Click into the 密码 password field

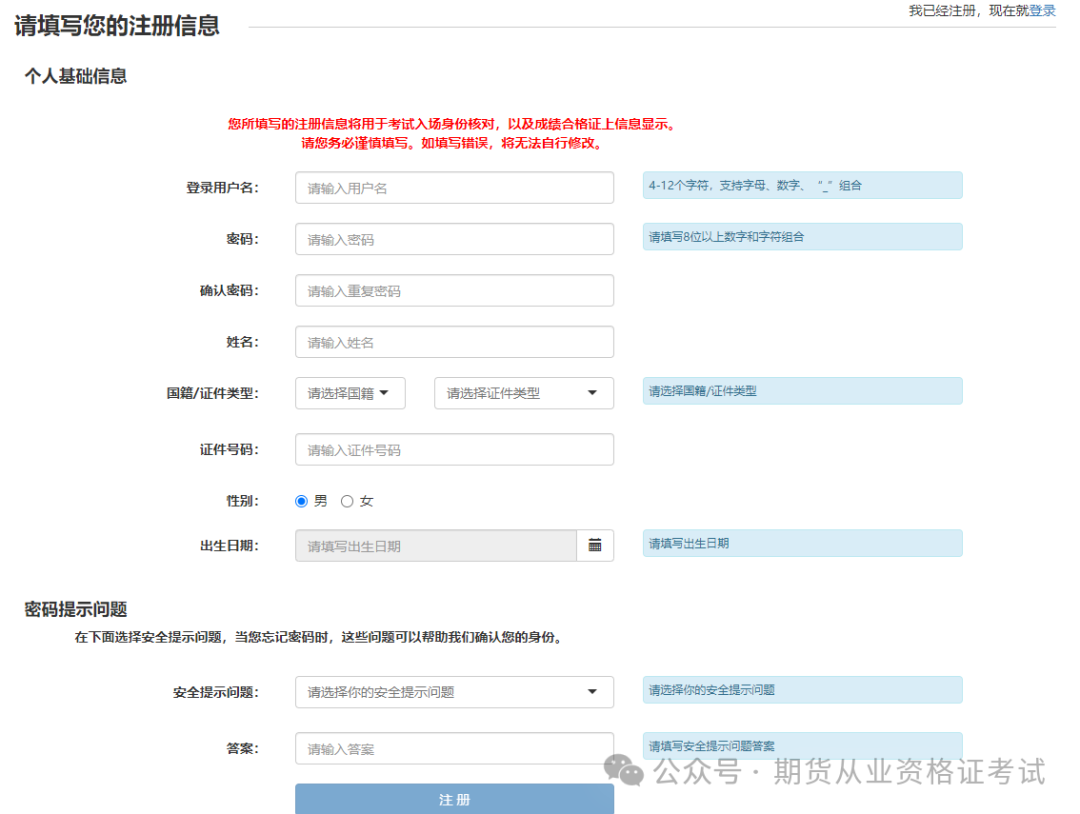click(x=454, y=239)
